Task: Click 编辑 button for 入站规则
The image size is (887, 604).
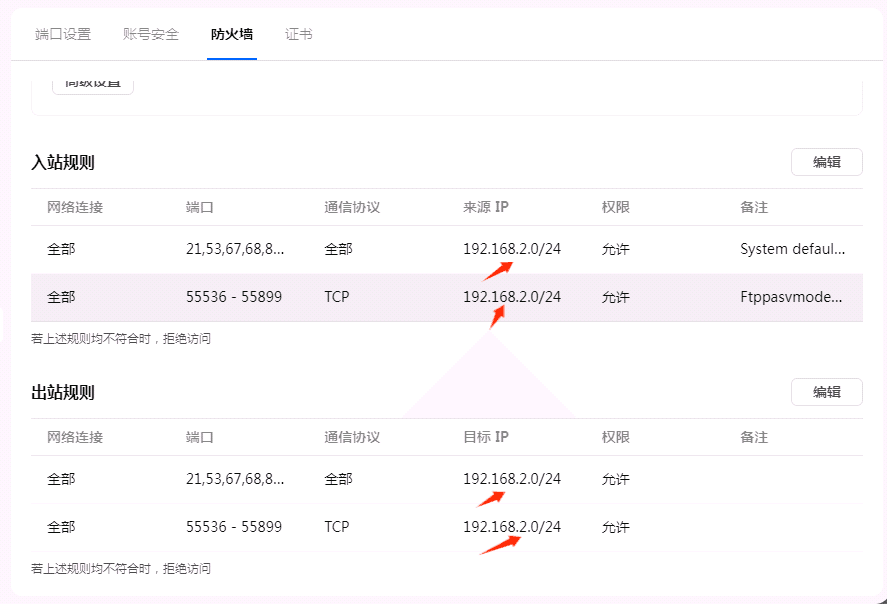Action: (826, 162)
